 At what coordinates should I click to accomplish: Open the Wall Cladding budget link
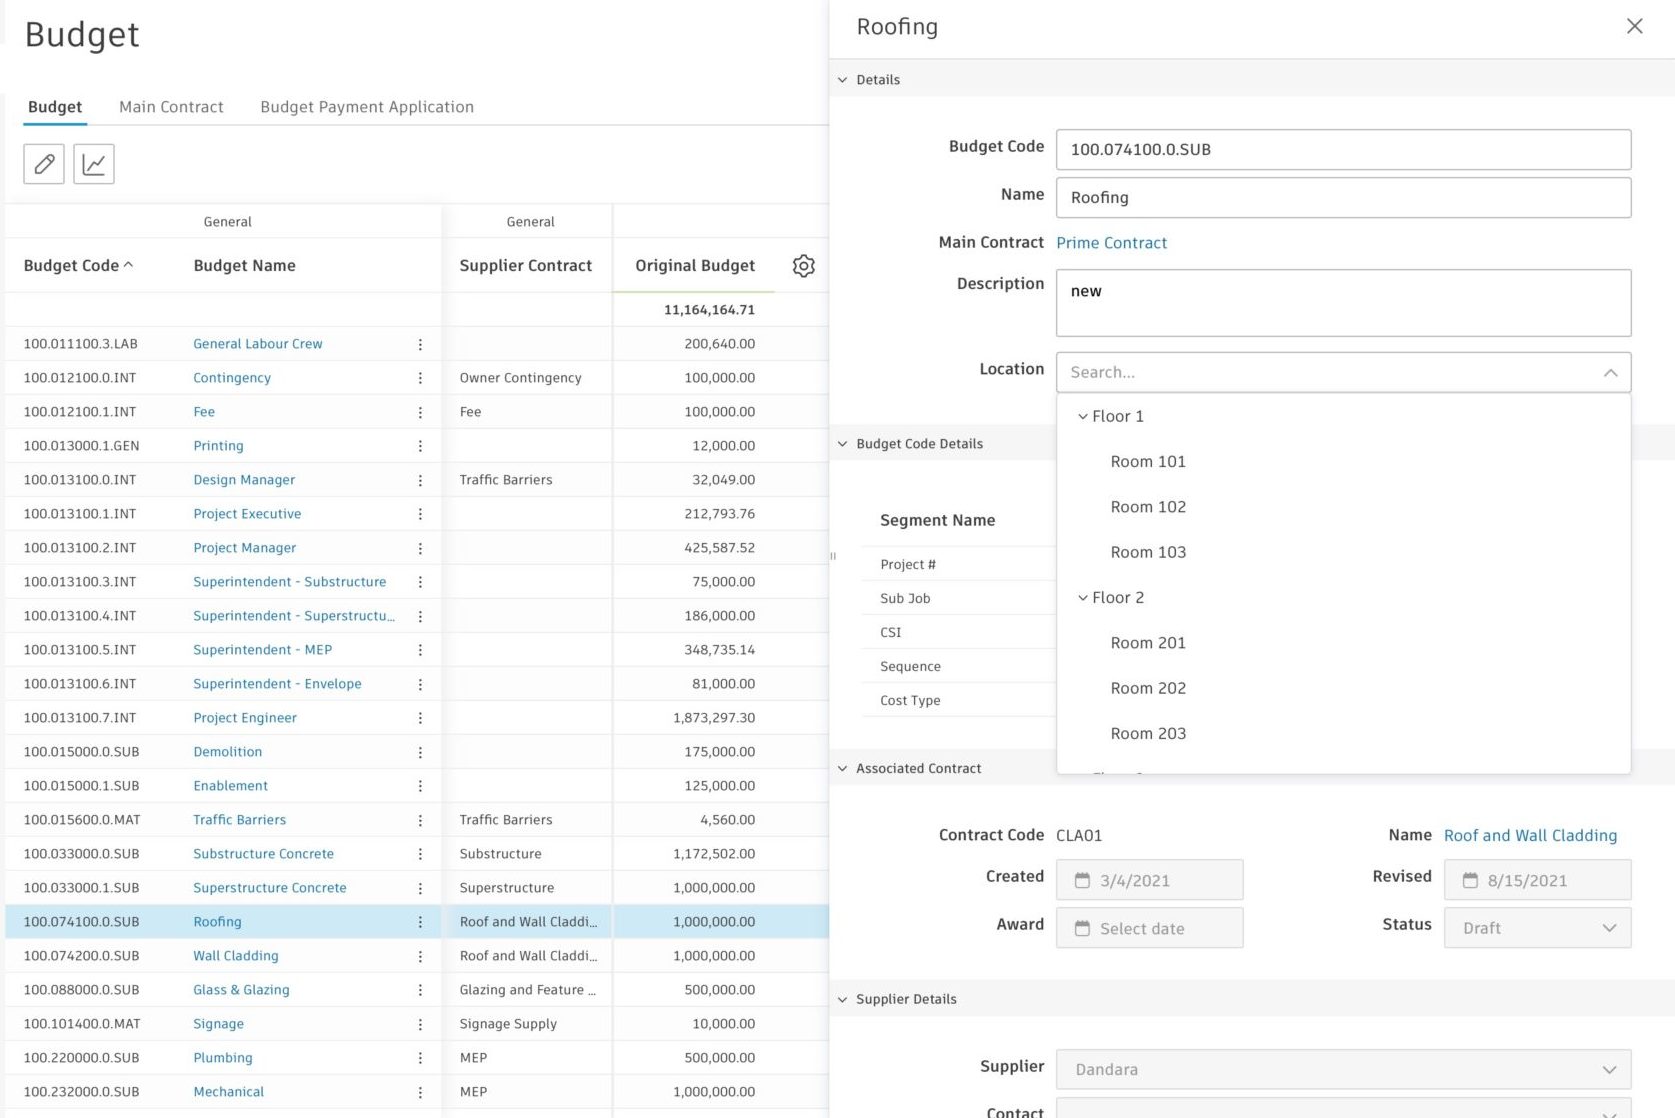[x=236, y=956]
